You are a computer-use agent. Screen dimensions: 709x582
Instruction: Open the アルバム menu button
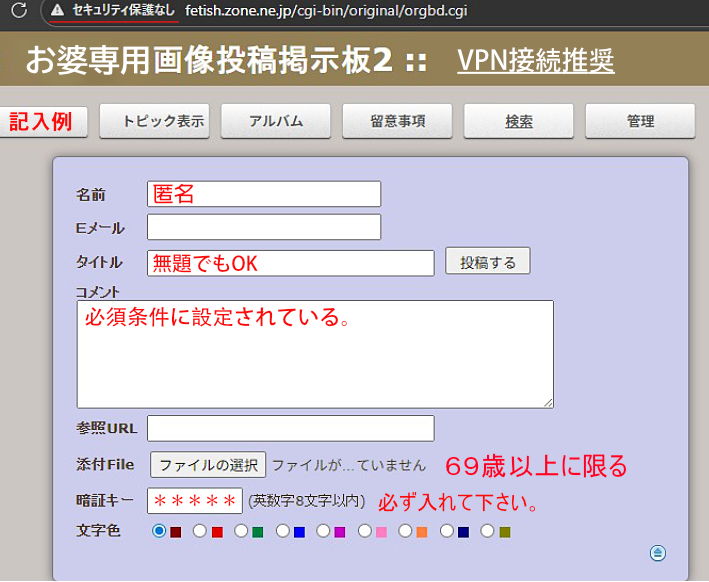[275, 121]
